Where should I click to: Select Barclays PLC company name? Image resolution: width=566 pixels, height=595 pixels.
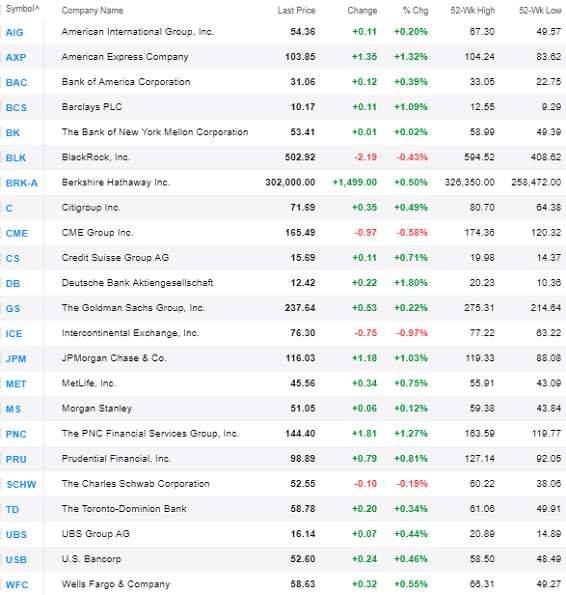click(92, 107)
